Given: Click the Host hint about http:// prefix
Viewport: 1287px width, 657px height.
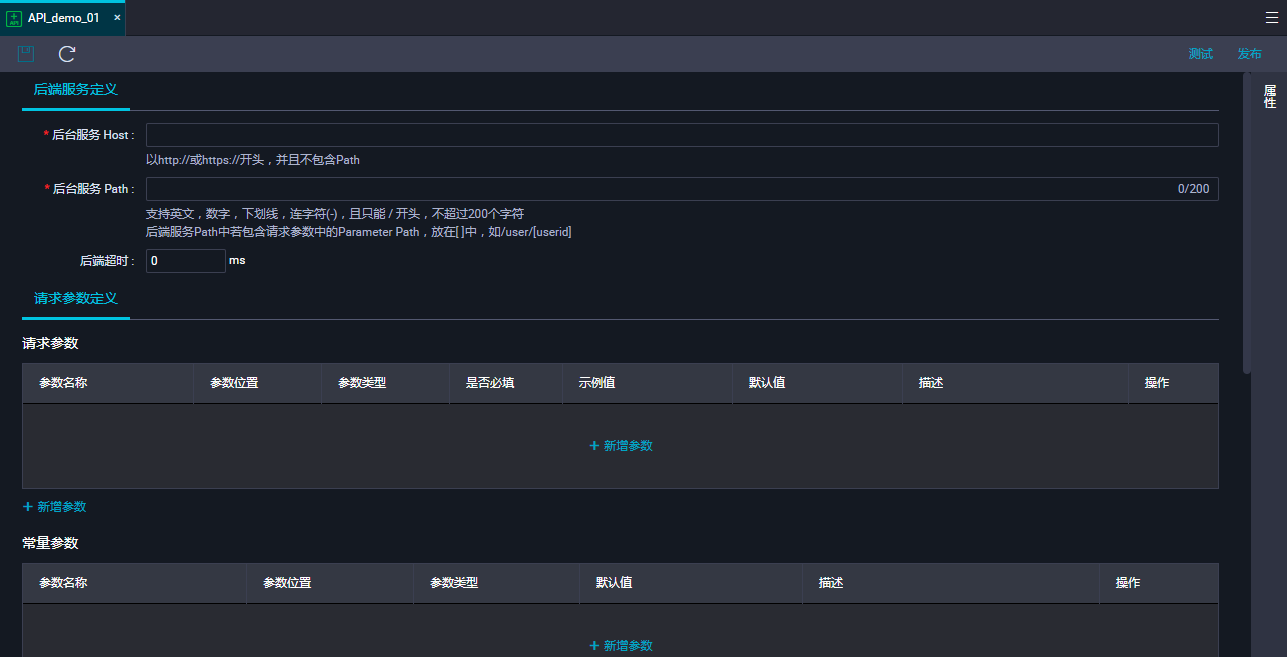Looking at the screenshot, I should 253,160.
